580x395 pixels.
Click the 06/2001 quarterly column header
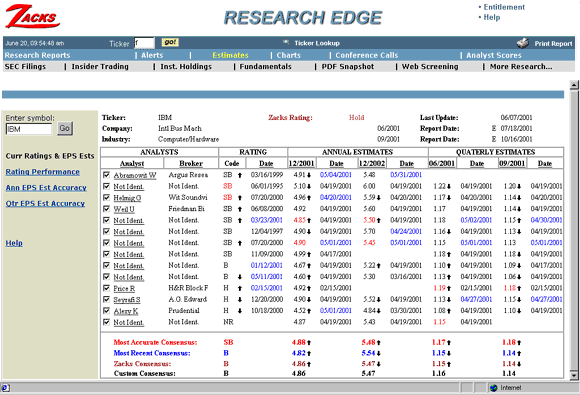pyautogui.click(x=442, y=163)
